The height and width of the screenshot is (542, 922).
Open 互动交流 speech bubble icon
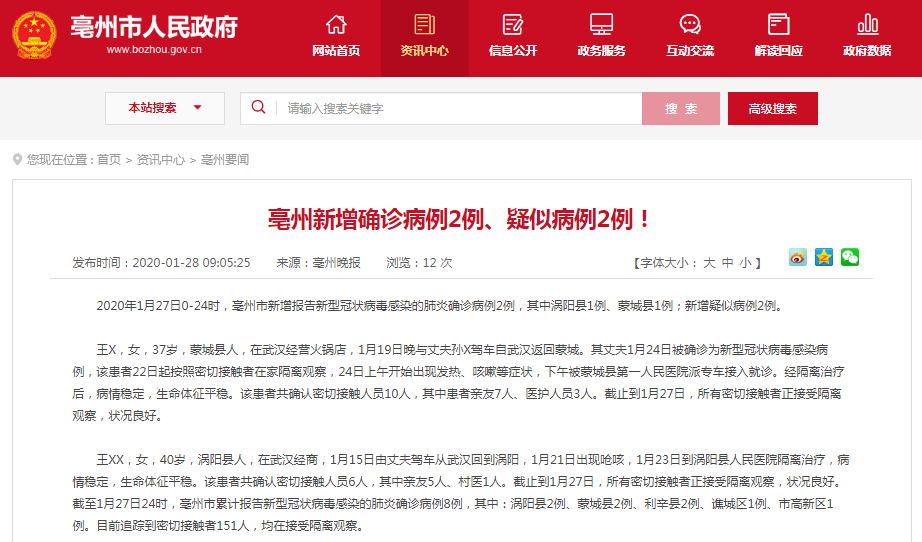690,25
